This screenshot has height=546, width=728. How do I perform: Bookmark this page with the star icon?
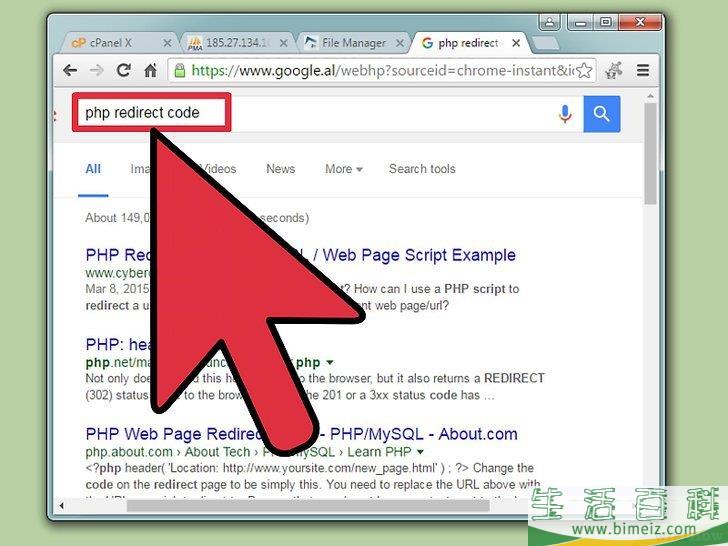(584, 71)
